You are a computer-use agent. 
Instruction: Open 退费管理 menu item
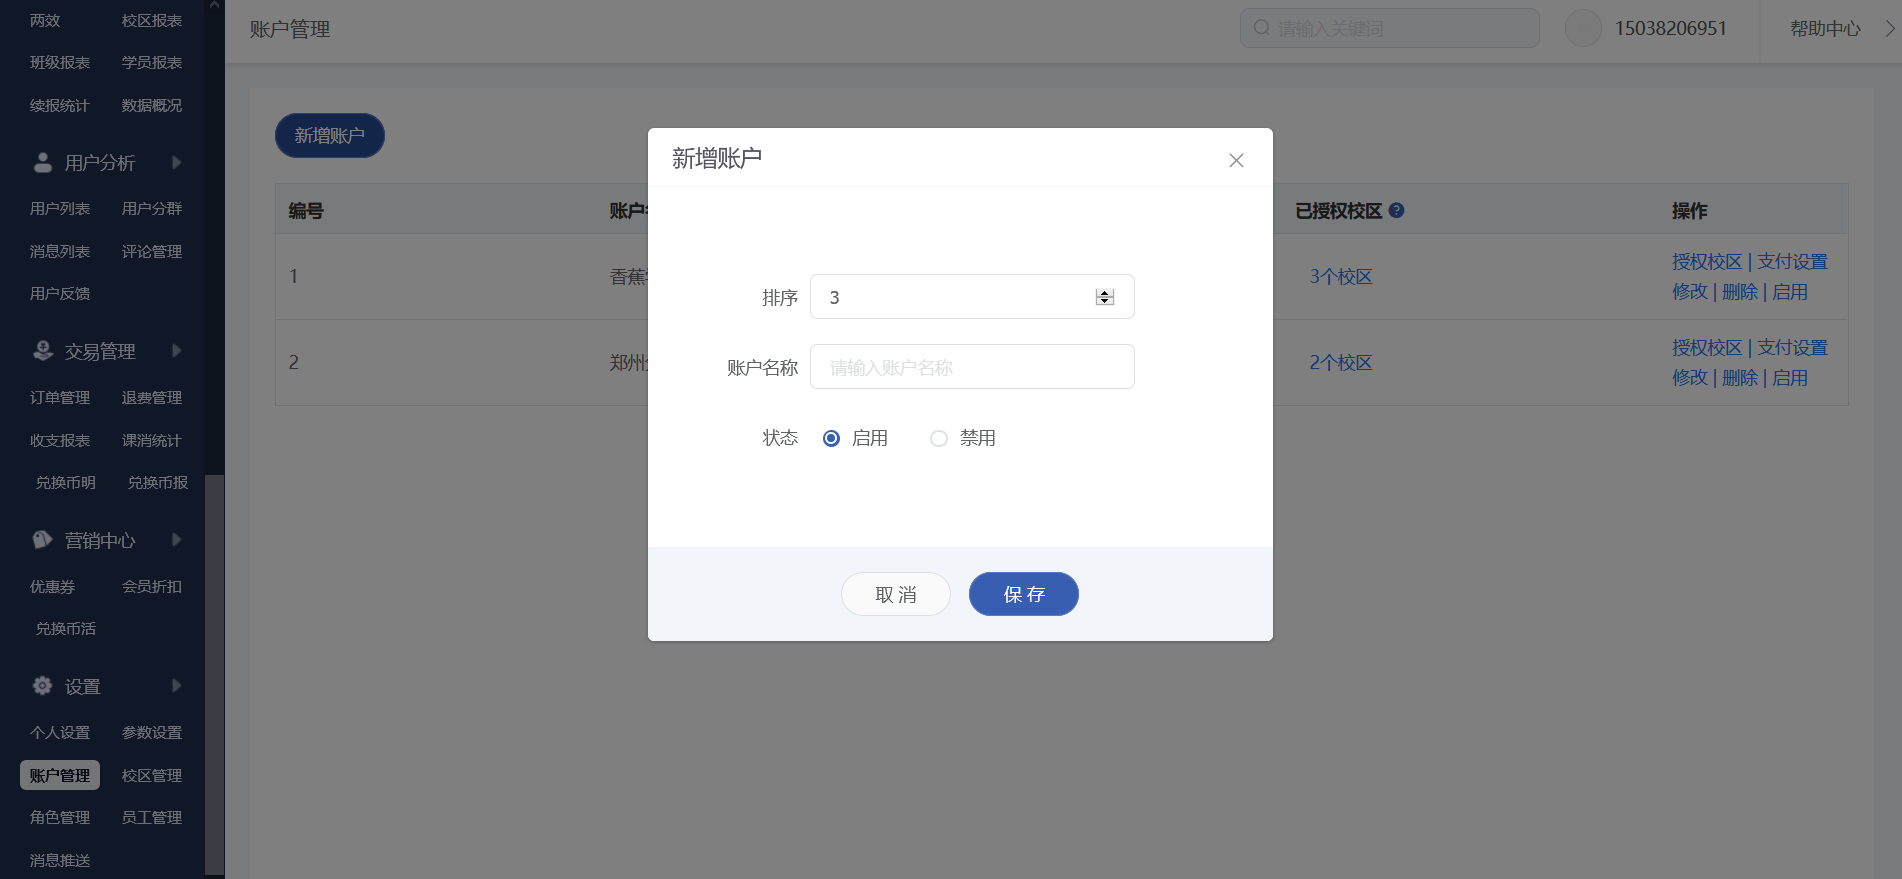(152, 397)
